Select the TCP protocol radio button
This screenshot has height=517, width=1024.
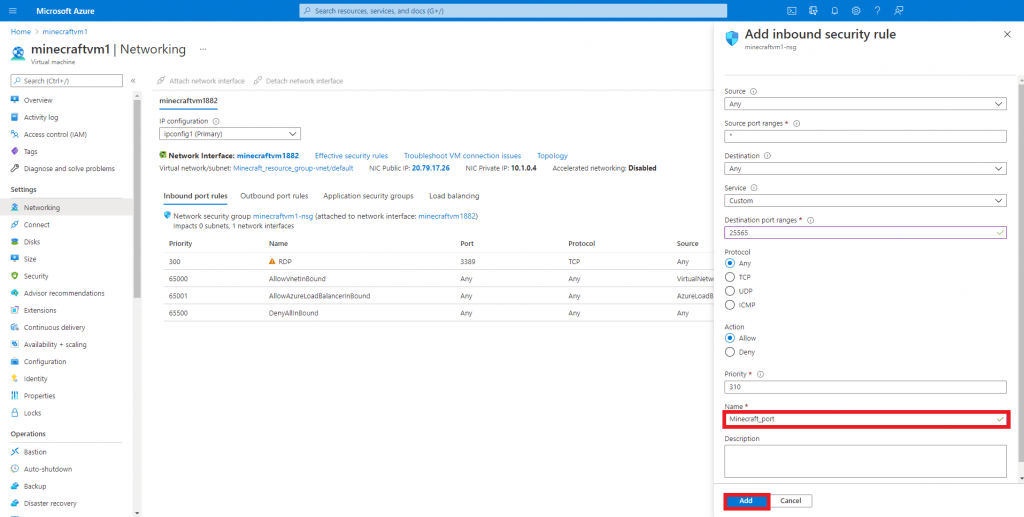coord(730,277)
